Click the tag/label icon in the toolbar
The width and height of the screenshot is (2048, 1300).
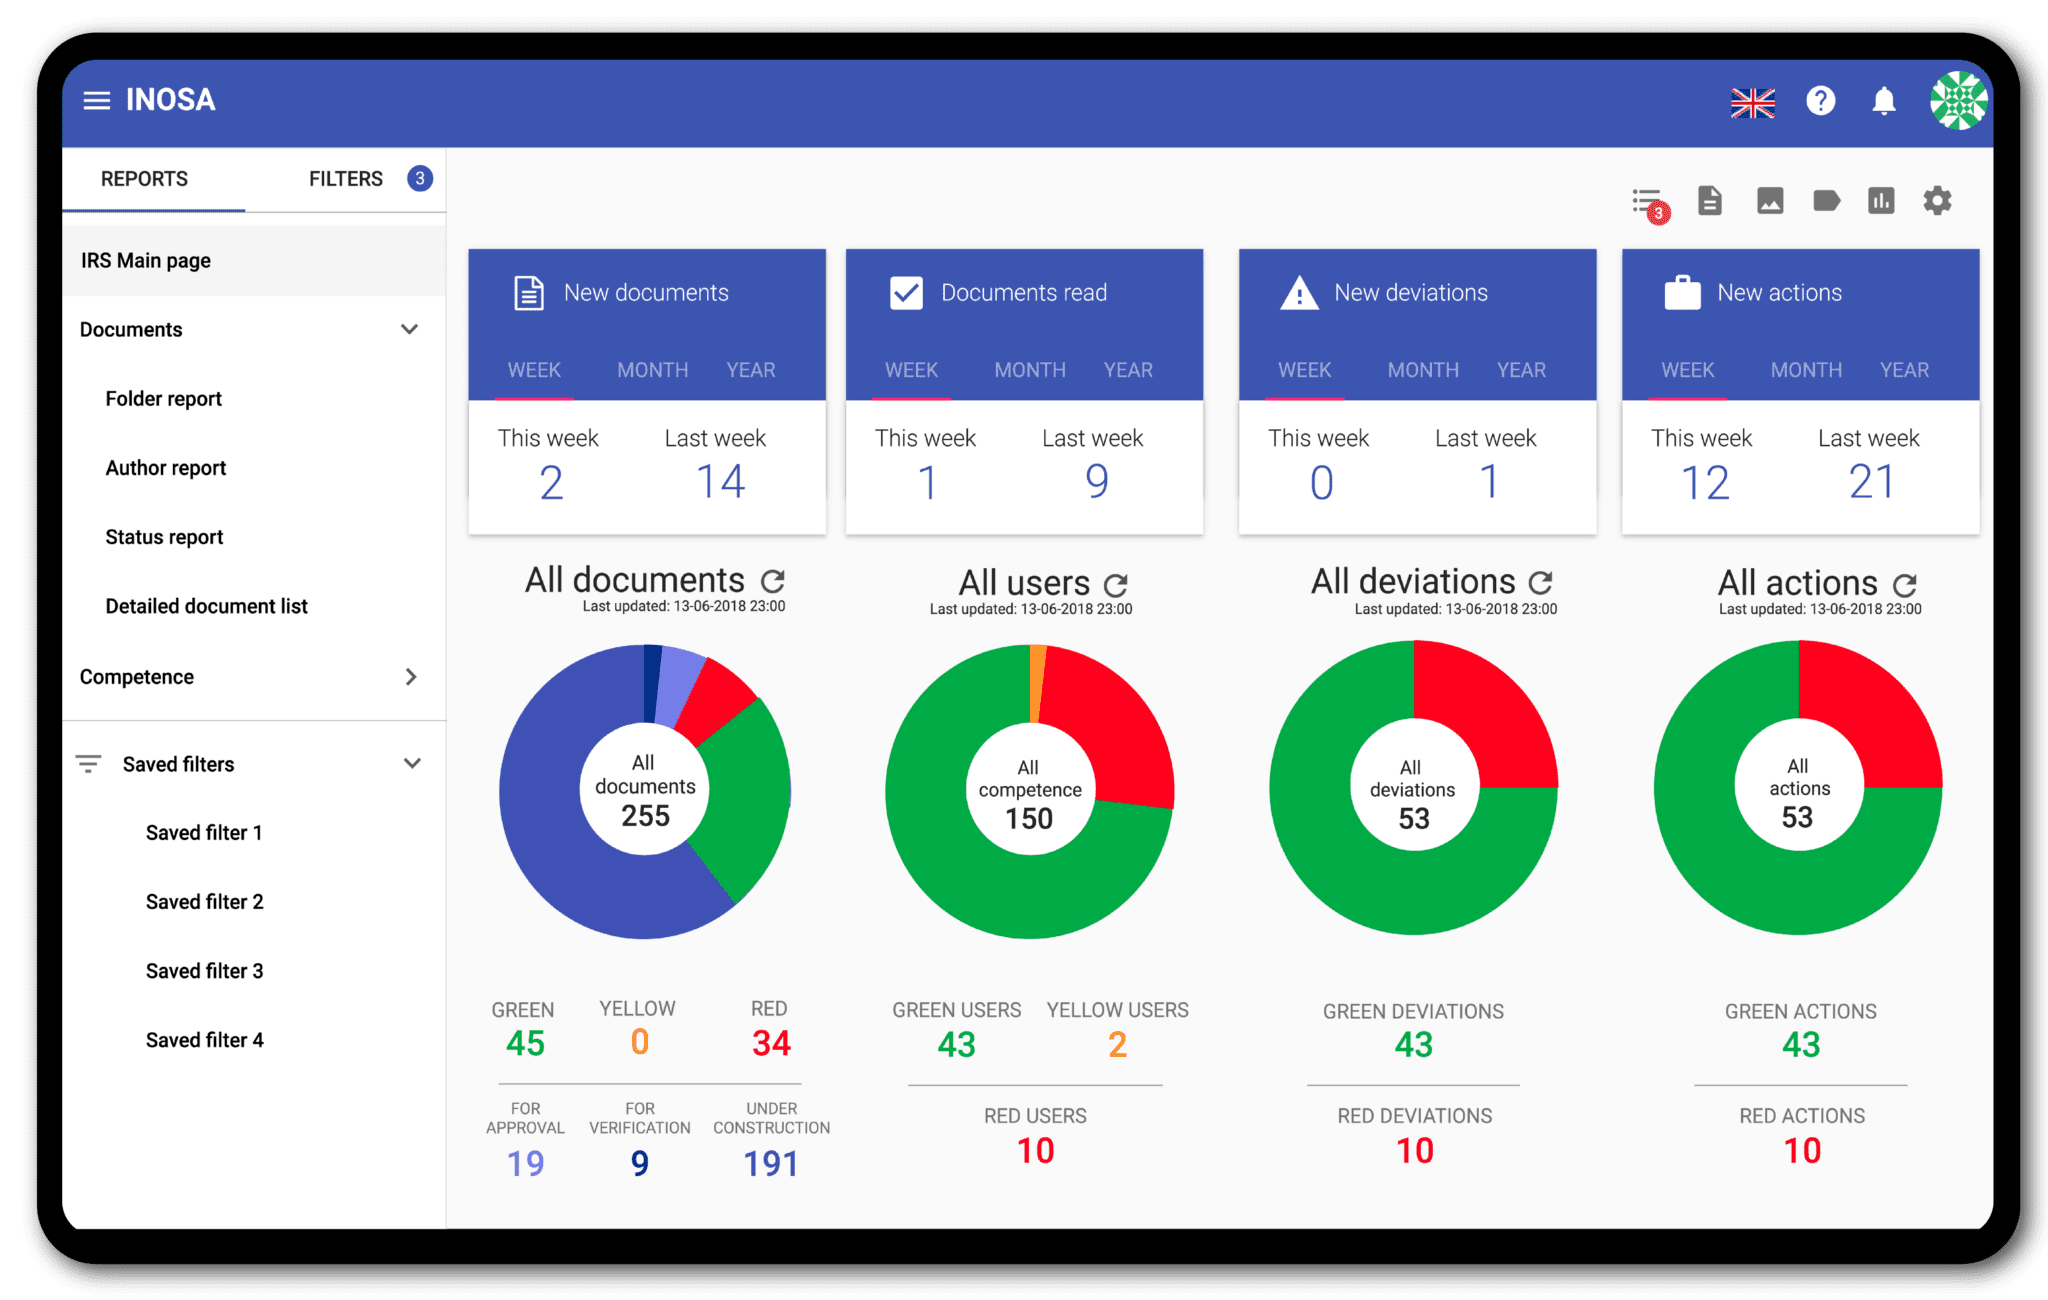(1828, 200)
